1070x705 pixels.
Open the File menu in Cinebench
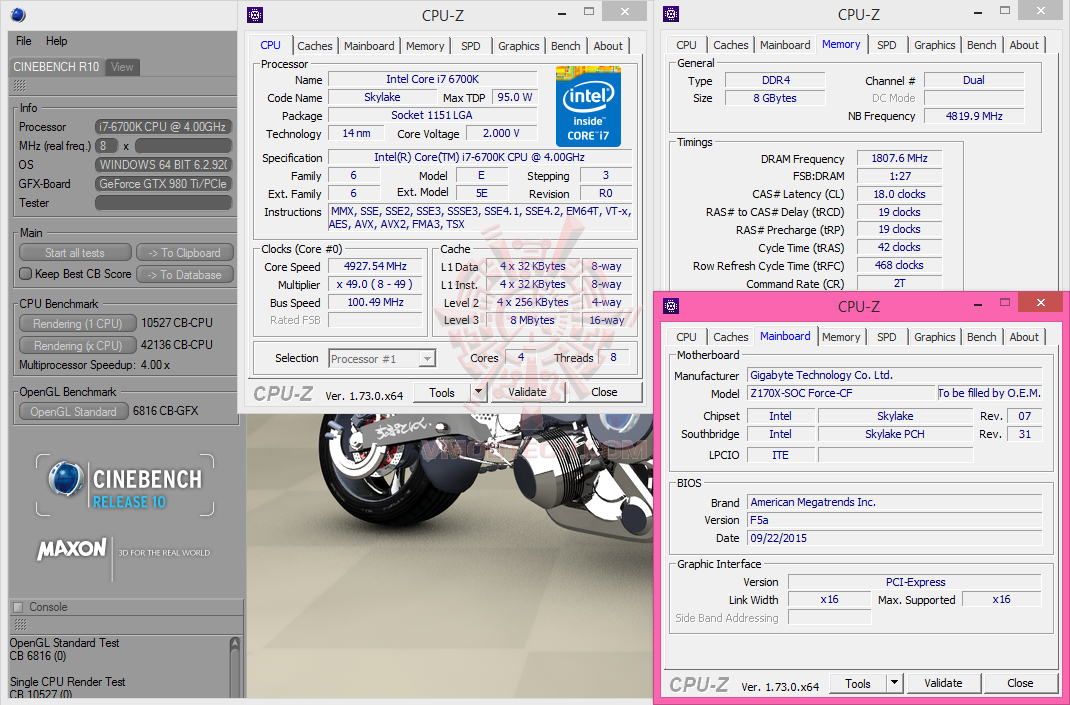click(24, 41)
